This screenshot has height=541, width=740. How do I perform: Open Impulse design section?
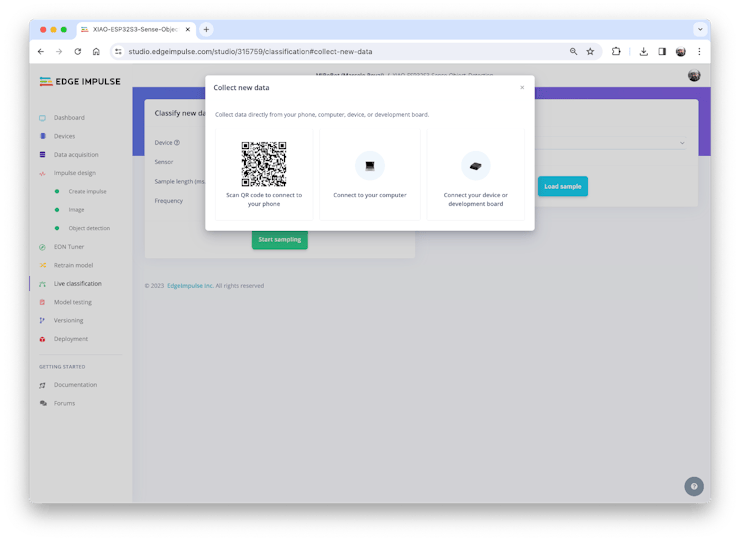click(x=75, y=173)
